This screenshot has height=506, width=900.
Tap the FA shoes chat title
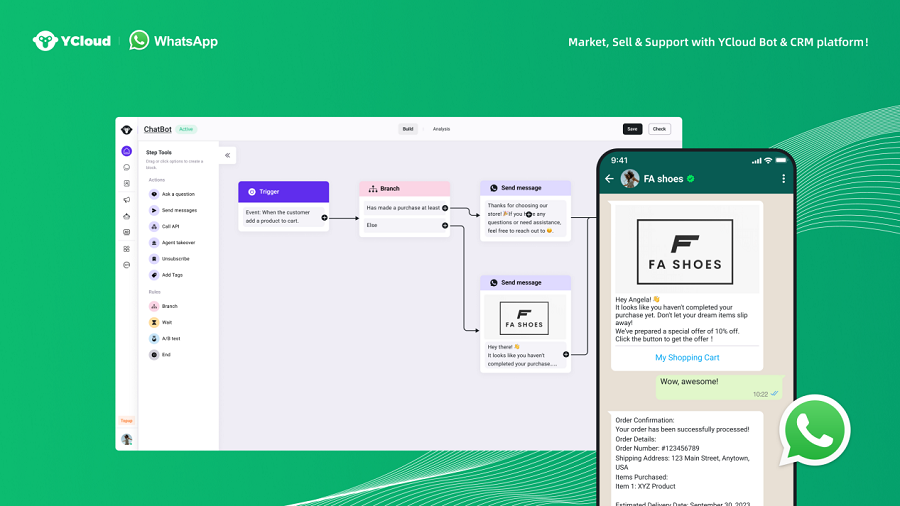click(x=663, y=179)
